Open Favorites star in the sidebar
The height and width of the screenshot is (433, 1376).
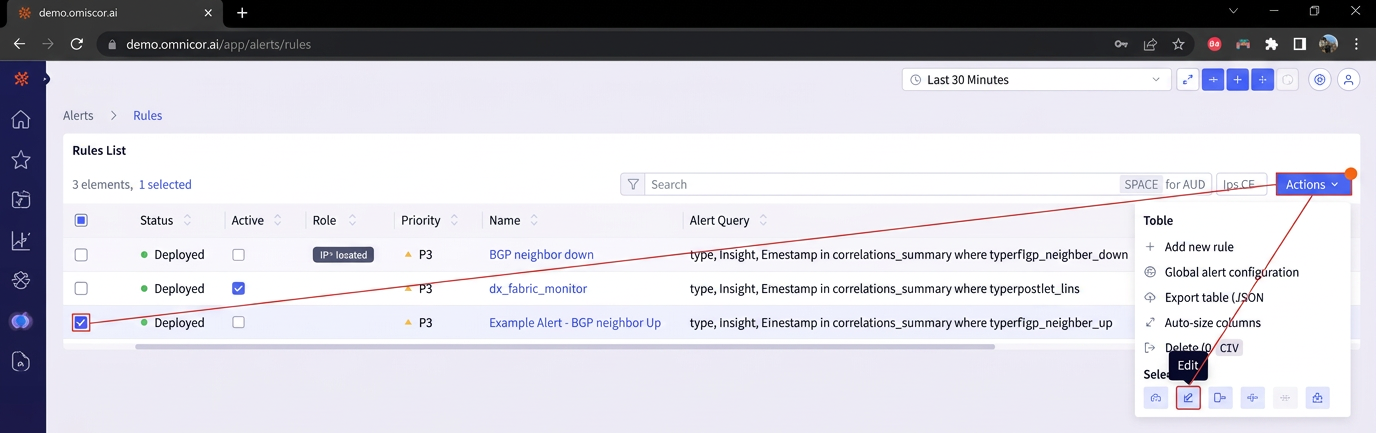[x=21, y=160]
